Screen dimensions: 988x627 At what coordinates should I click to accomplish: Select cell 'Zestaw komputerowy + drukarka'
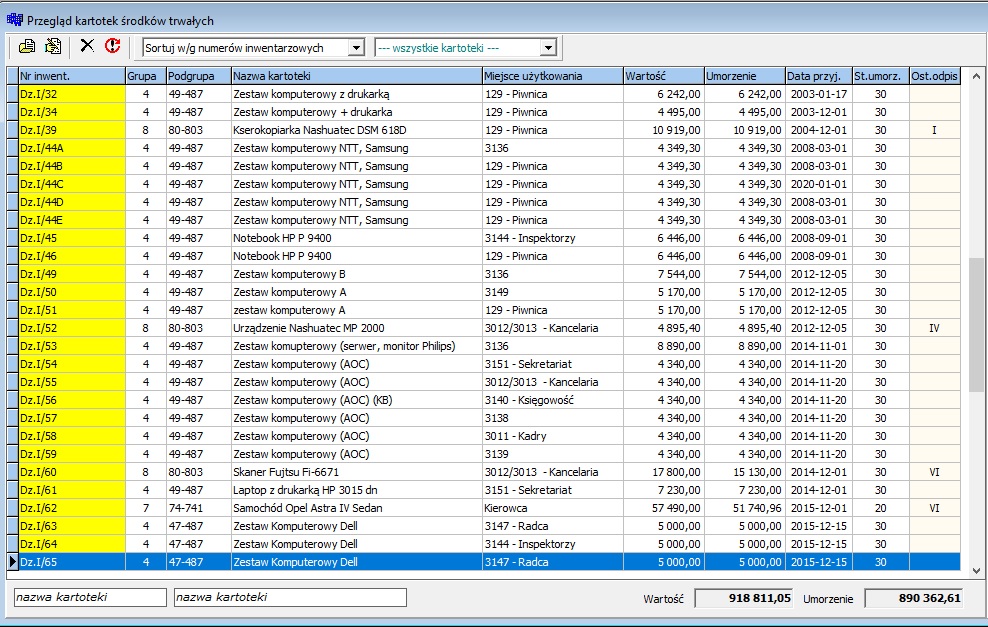point(357,112)
